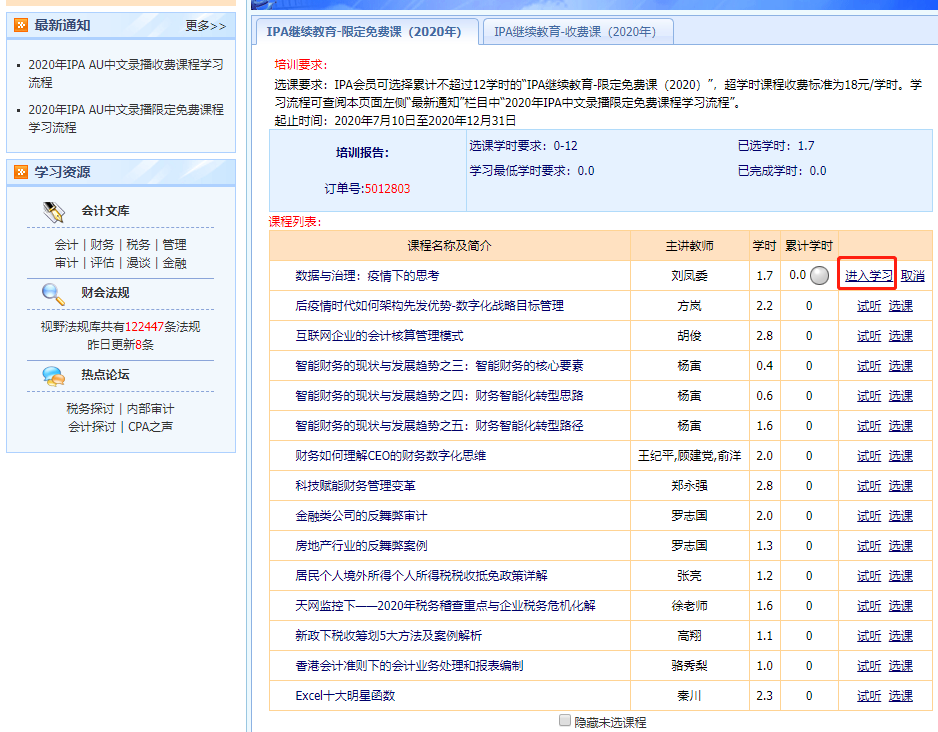This screenshot has height=732, width=938.
Task: Open 更多>> in 最新通知 panel
Action: click(205, 26)
